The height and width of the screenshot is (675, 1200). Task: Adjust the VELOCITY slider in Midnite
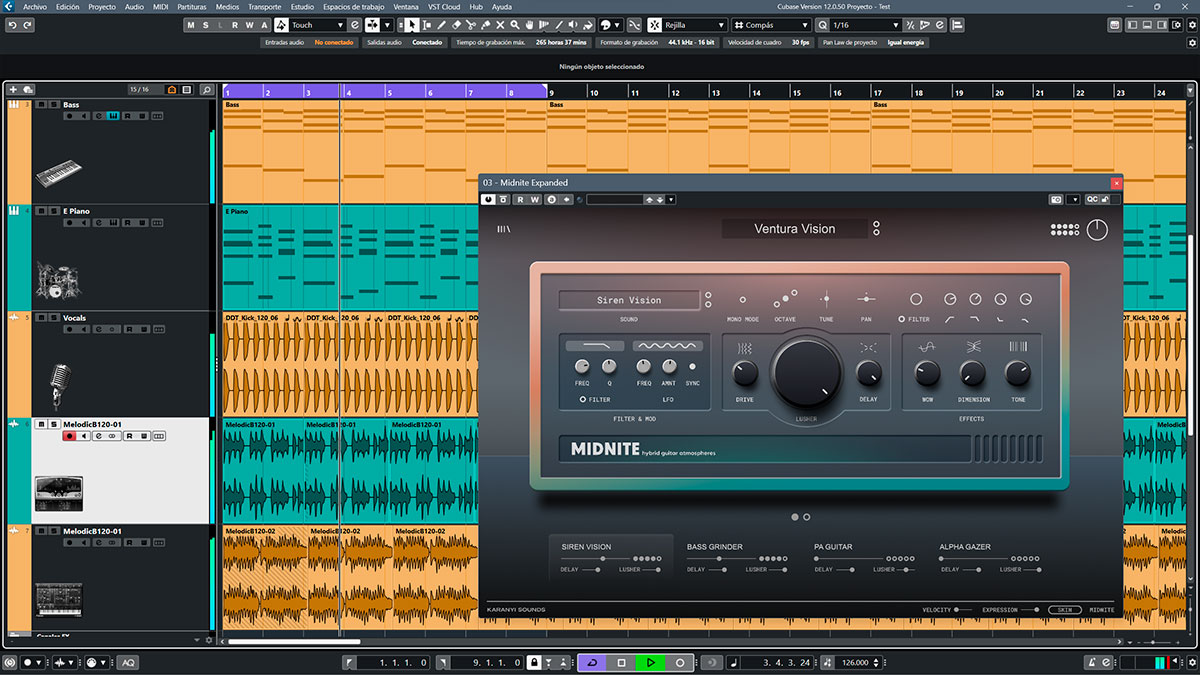pyautogui.click(x=963, y=609)
